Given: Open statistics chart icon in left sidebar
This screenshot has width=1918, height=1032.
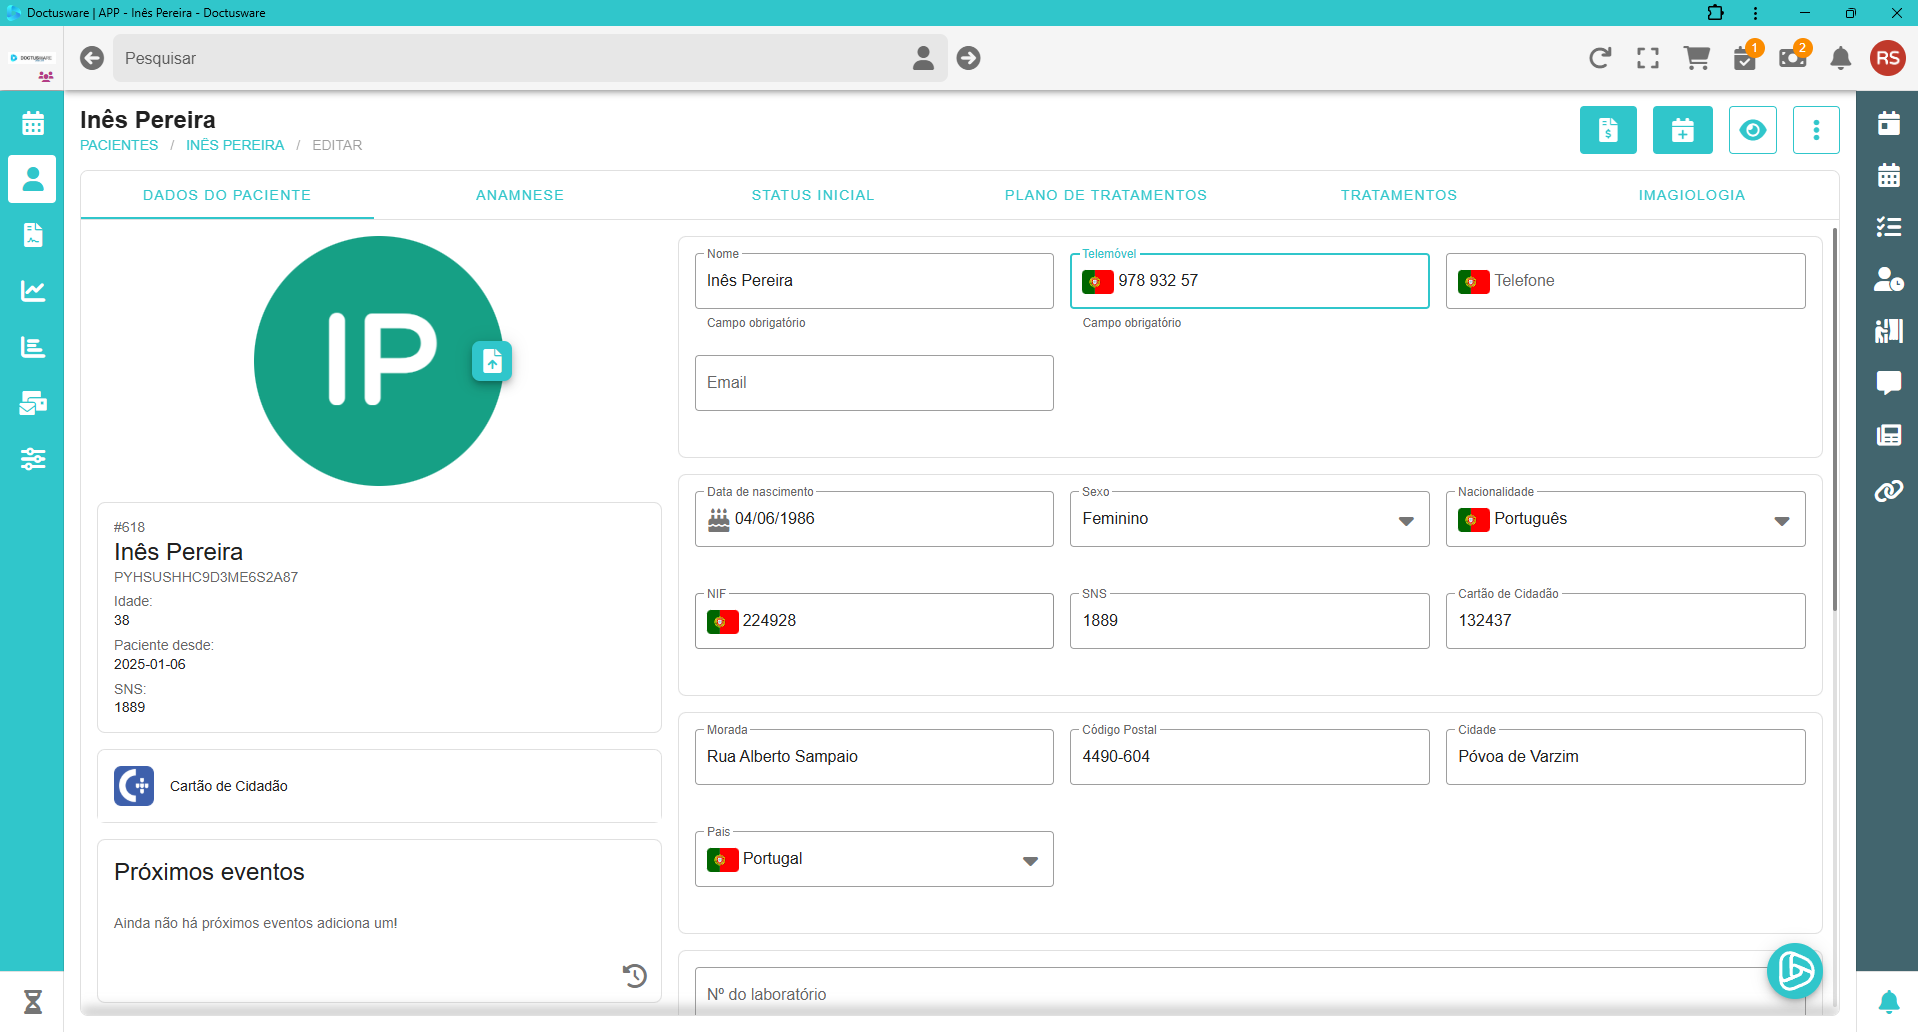Looking at the screenshot, I should pyautogui.click(x=33, y=291).
